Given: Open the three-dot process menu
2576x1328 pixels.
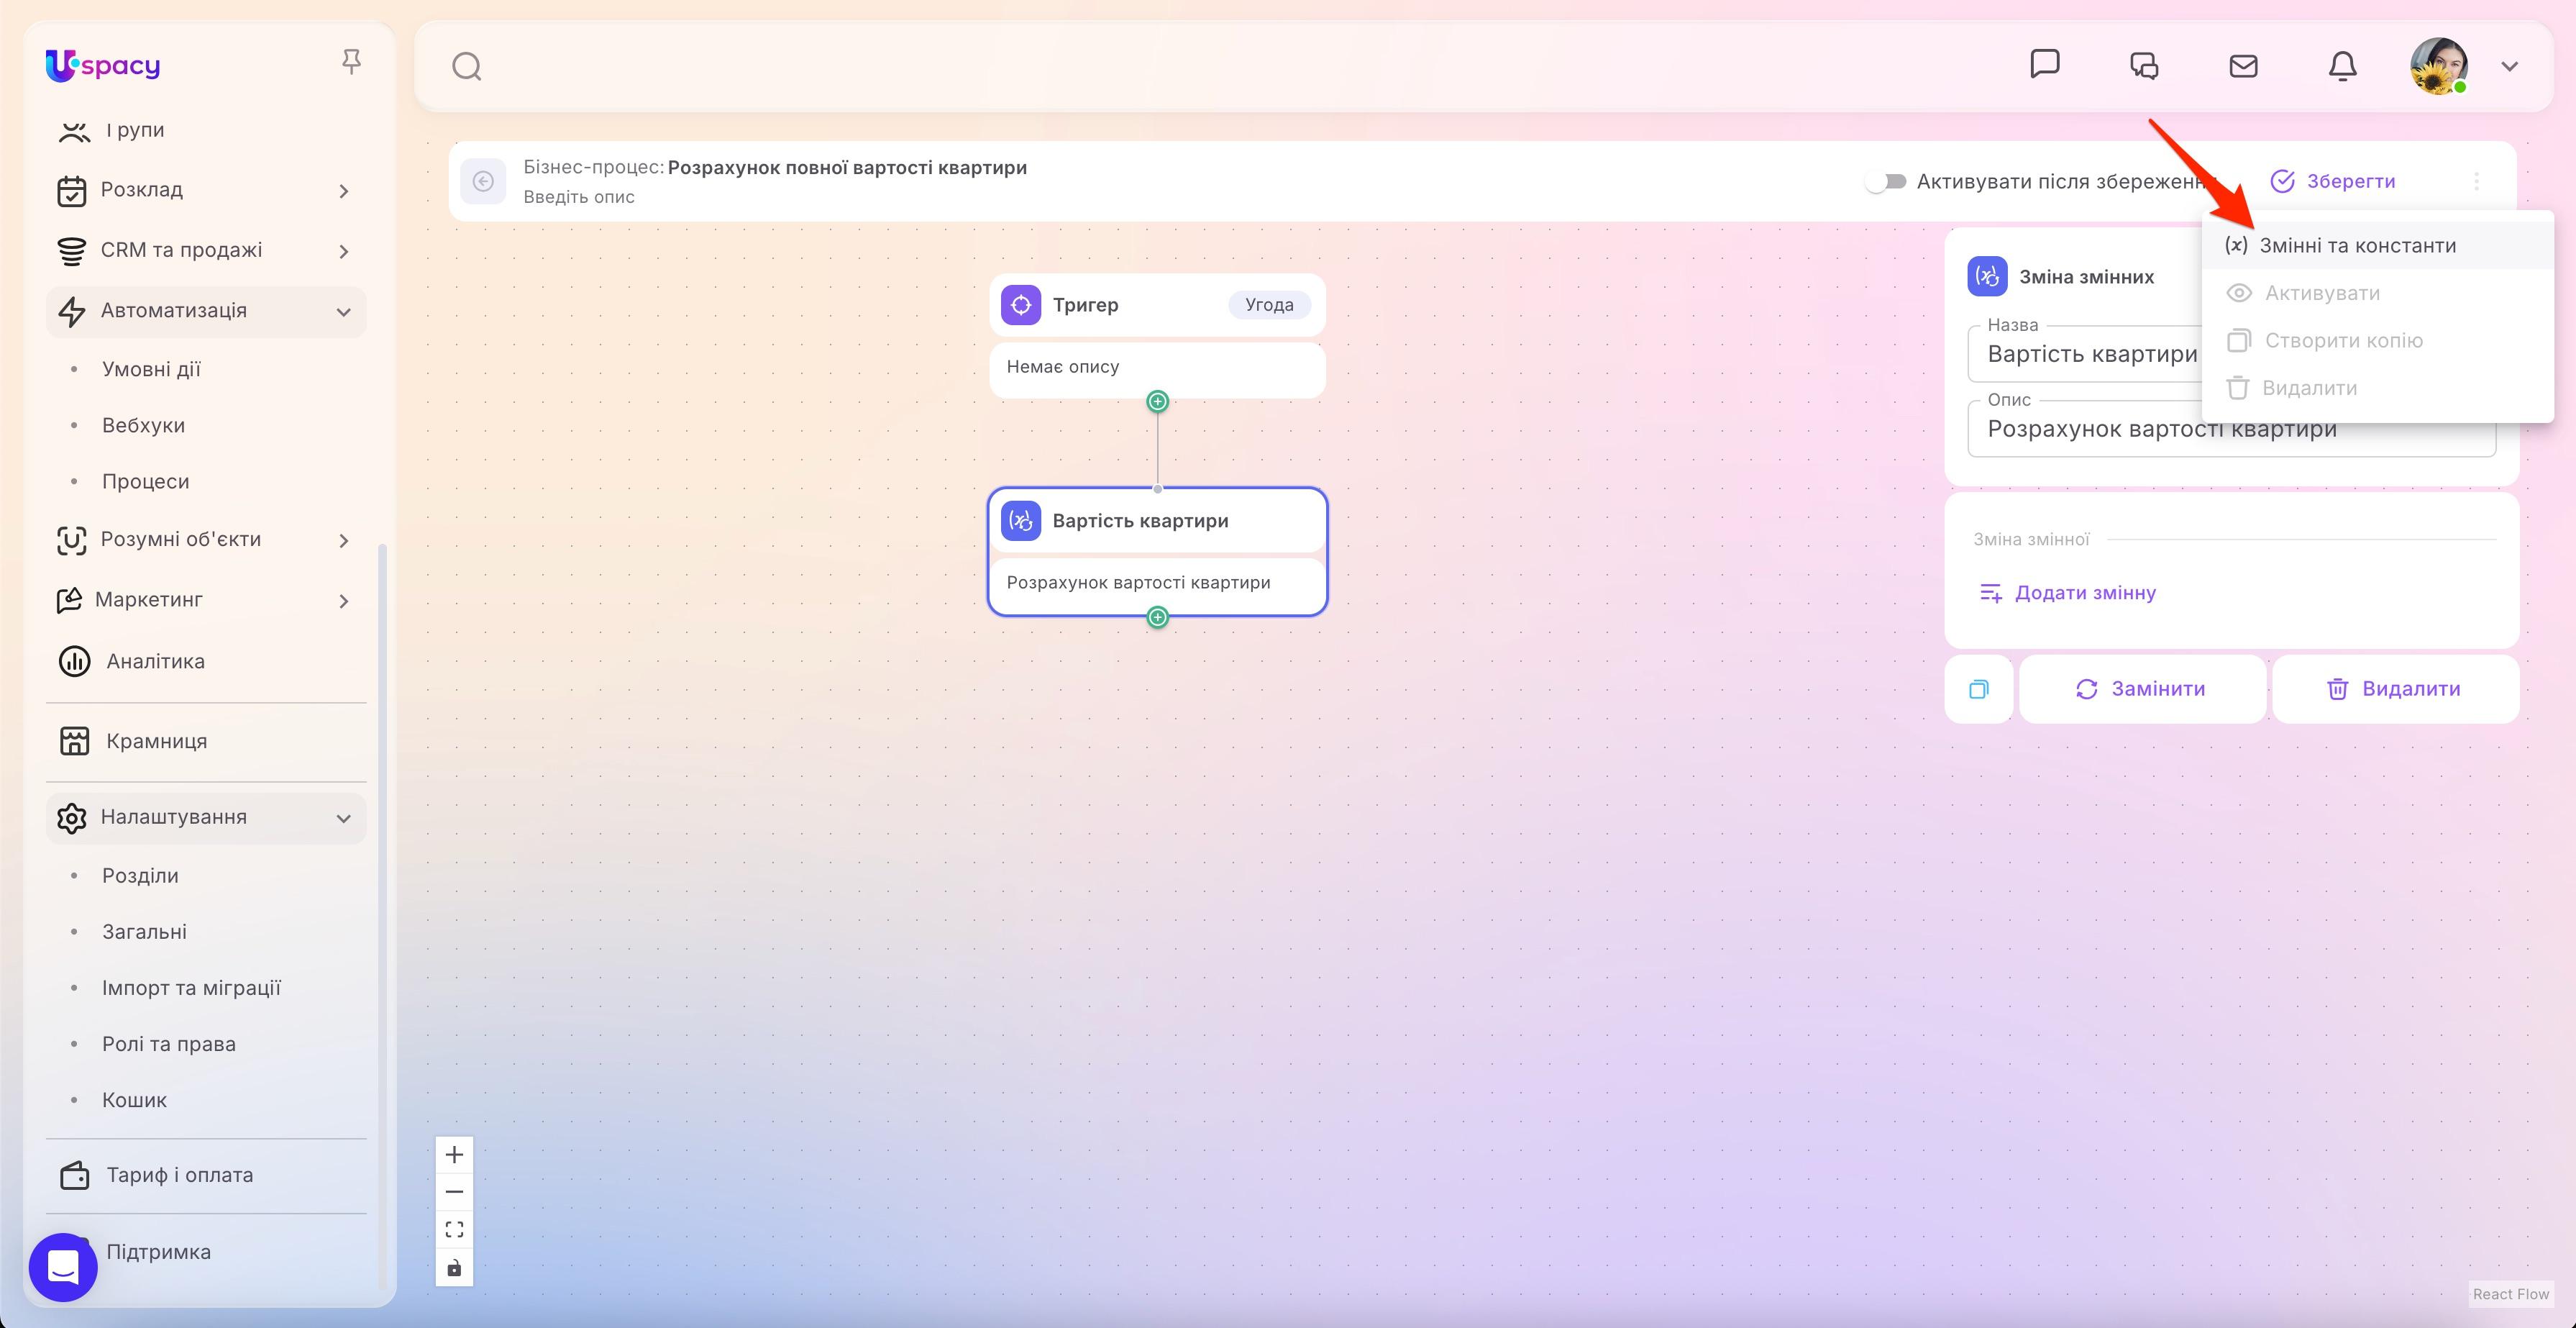Looking at the screenshot, I should pyautogui.click(x=2476, y=181).
